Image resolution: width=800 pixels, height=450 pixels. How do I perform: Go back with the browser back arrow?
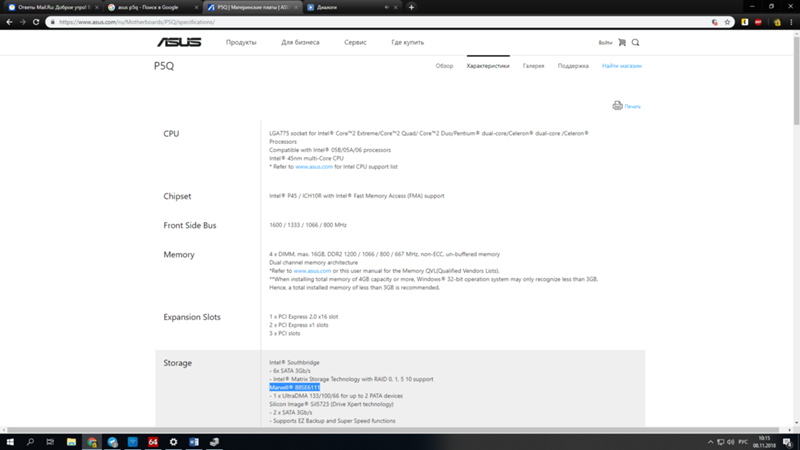[9, 22]
